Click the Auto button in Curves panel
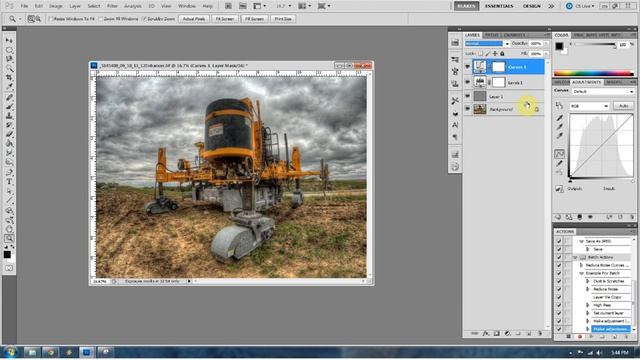Image resolution: width=640 pixels, height=360 pixels. 623,106
